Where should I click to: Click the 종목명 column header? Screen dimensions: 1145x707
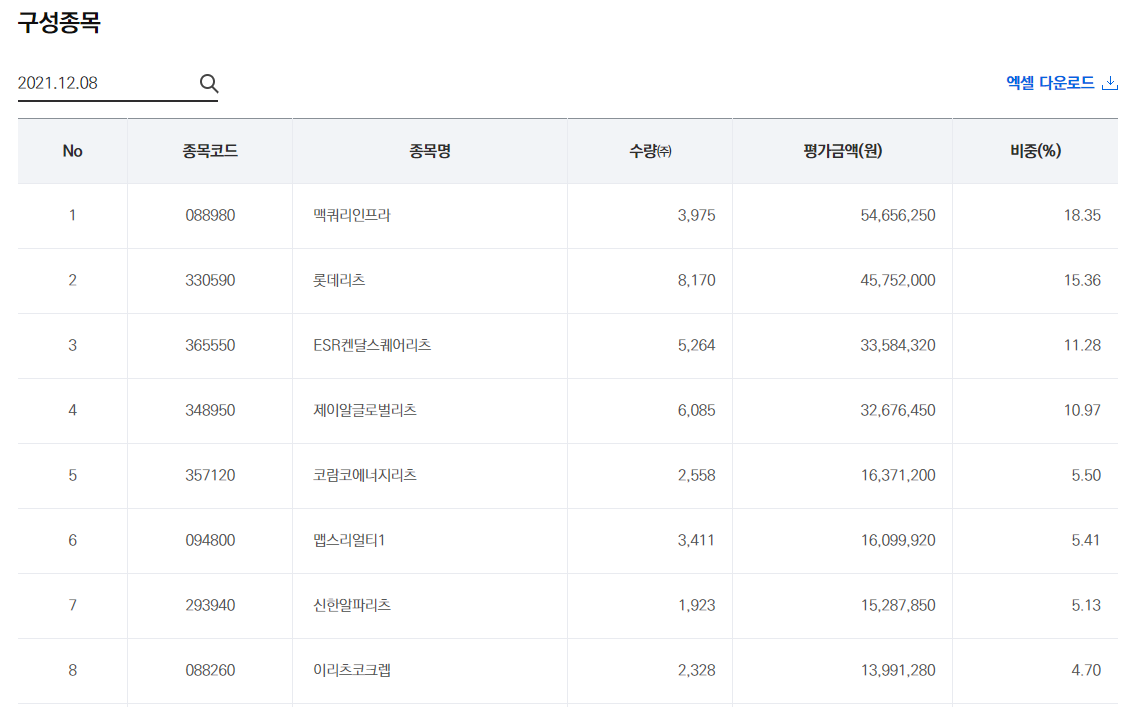(430, 151)
